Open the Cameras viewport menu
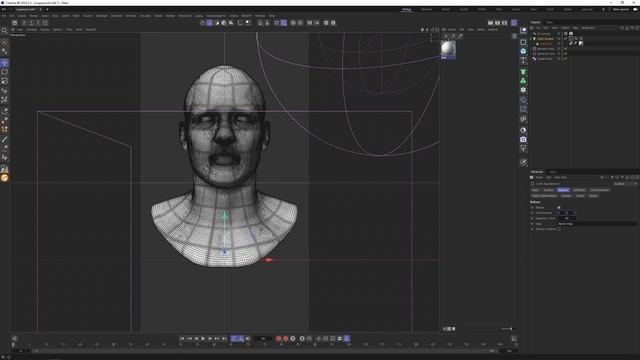Image resolution: width=640 pixels, height=360 pixels. pyautogui.click(x=32, y=29)
